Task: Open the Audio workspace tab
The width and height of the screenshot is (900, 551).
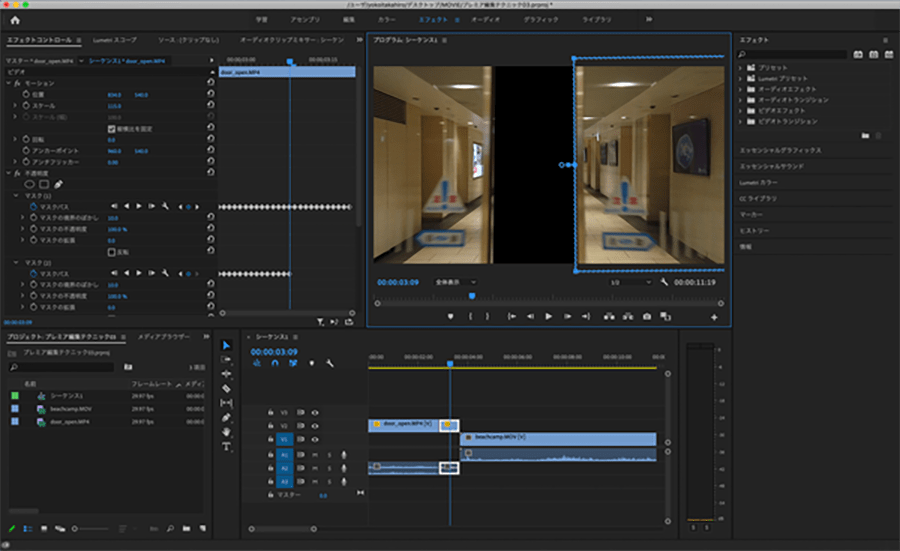Action: pyautogui.click(x=485, y=19)
